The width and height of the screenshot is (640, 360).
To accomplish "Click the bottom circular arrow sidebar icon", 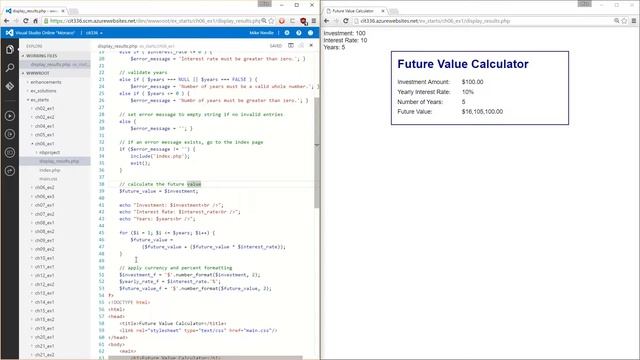I will point(10,171).
